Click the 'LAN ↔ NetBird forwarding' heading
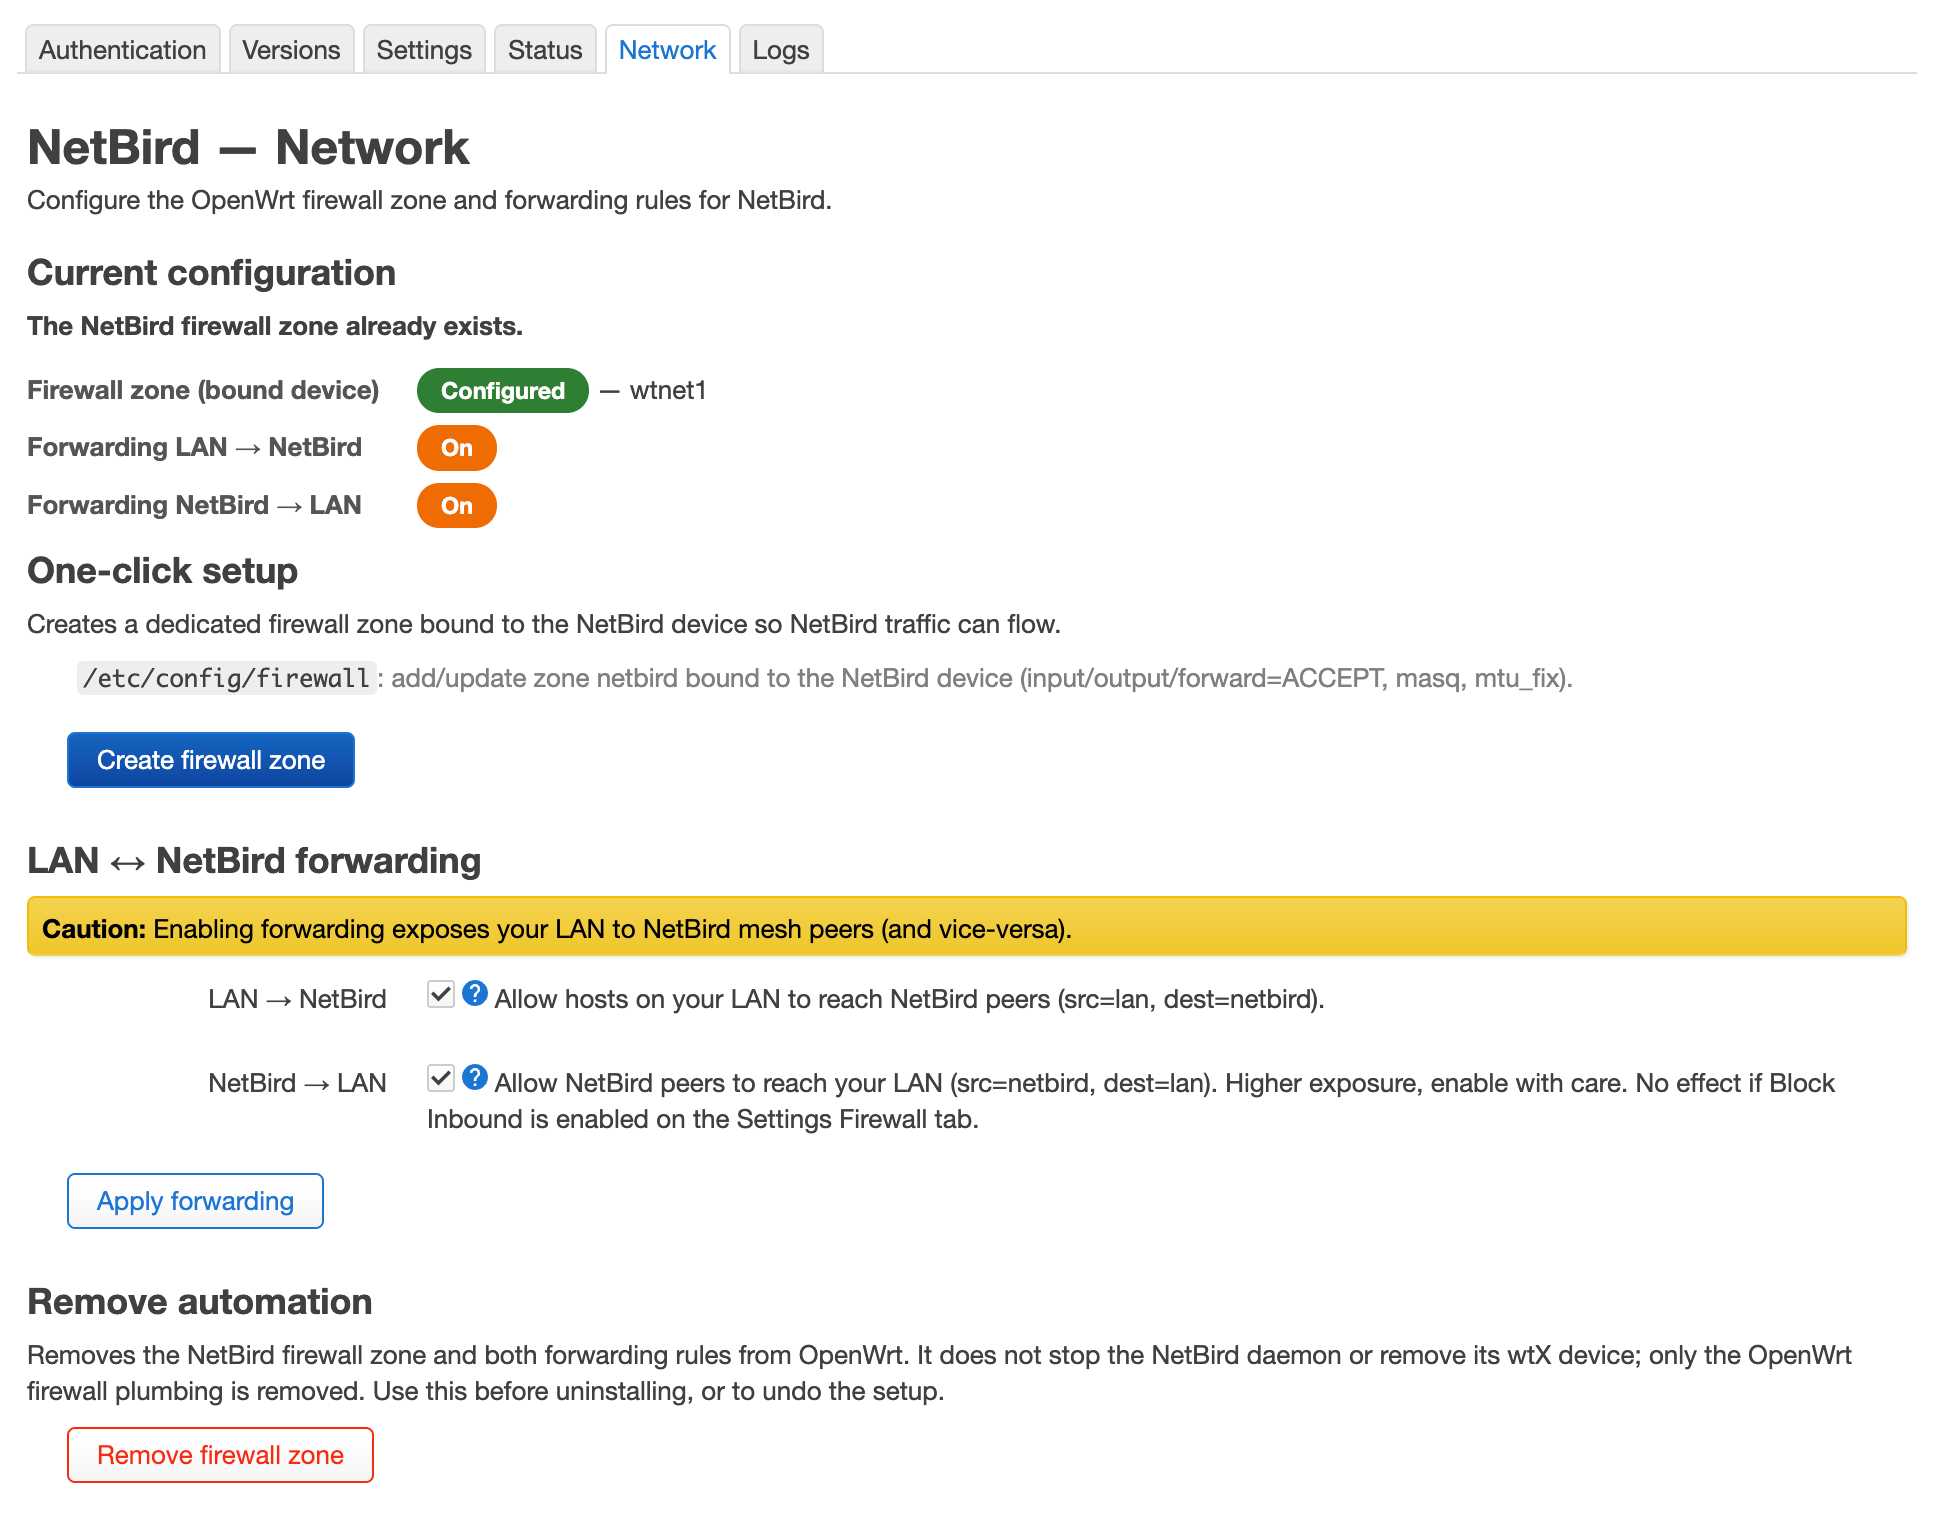1950x1532 pixels. 254,861
